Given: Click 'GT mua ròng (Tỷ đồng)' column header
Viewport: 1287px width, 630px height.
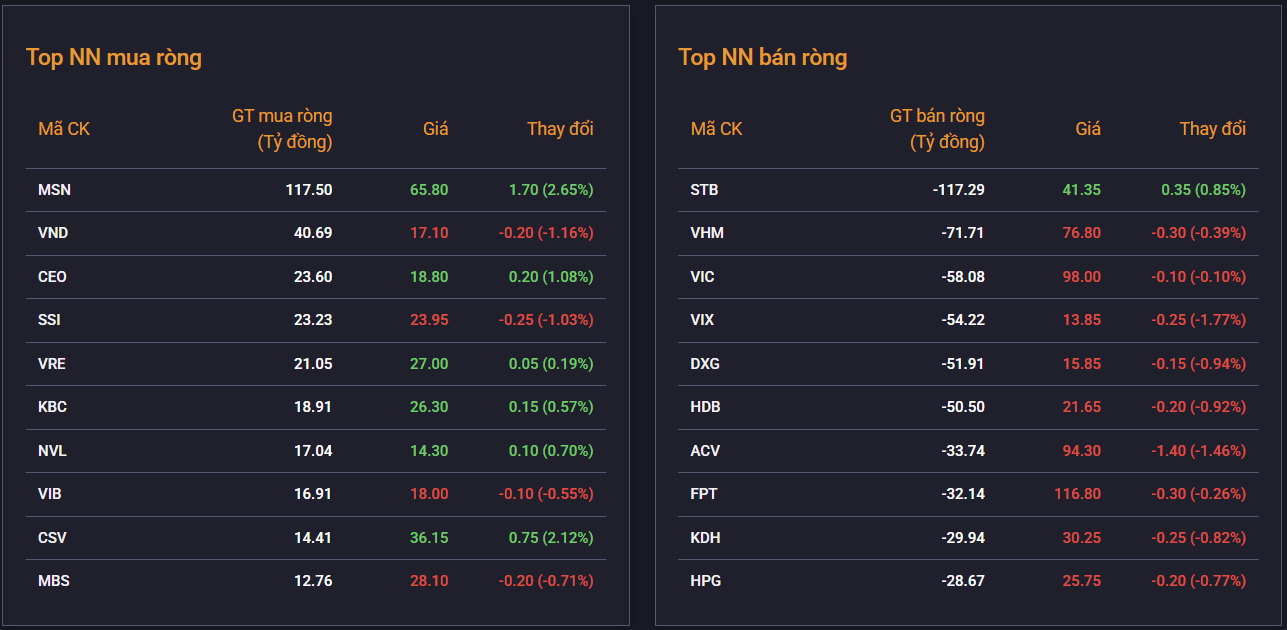Looking at the screenshot, I should (x=282, y=129).
